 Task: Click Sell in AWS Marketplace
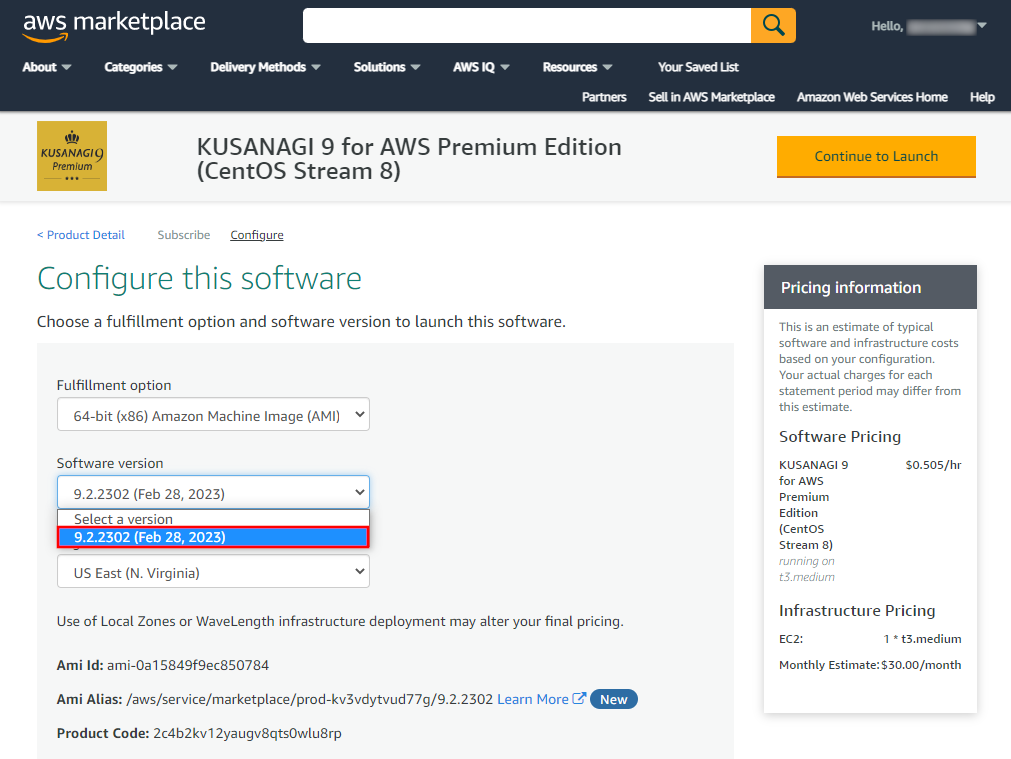tap(711, 97)
